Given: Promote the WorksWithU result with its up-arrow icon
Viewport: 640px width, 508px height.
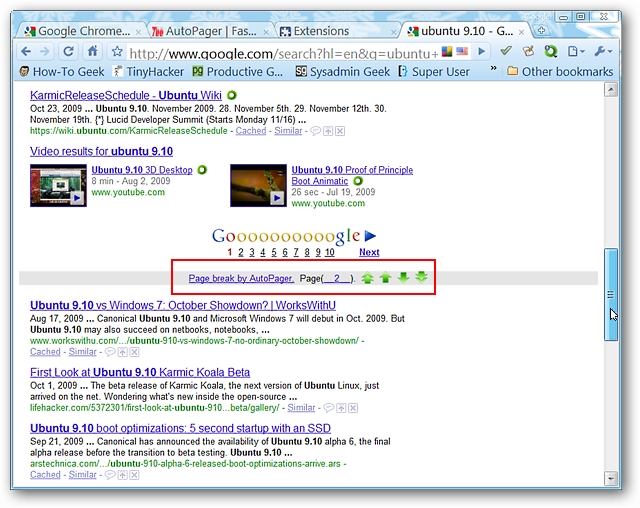Looking at the screenshot, I should (122, 352).
